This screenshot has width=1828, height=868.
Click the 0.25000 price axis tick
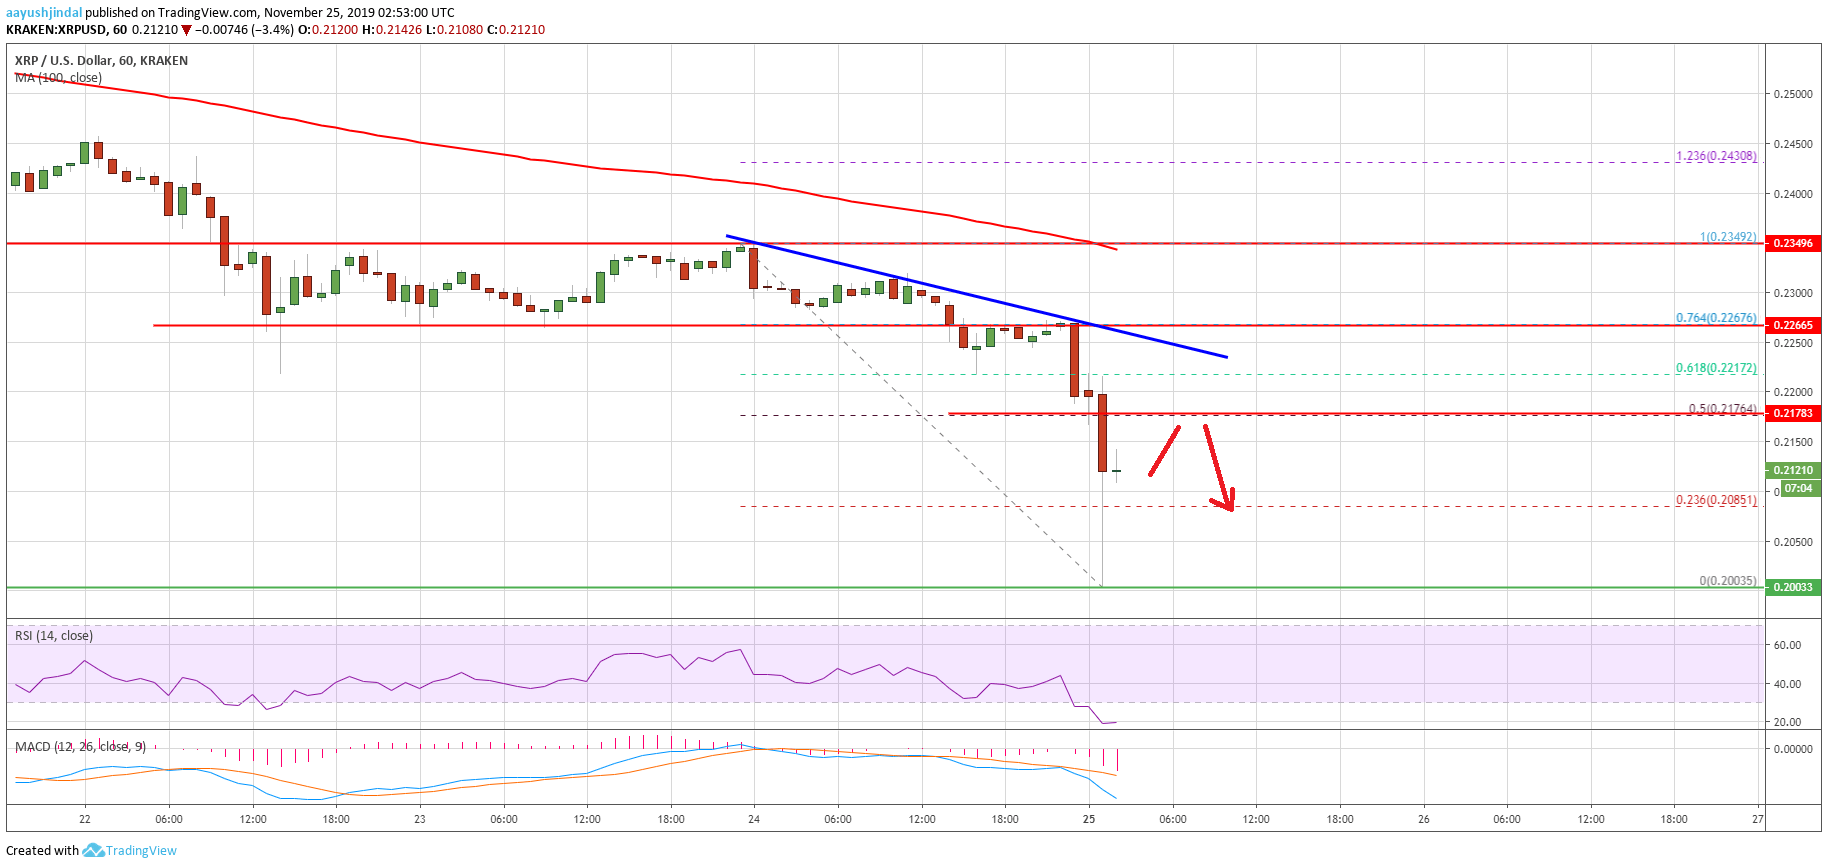click(x=1792, y=94)
